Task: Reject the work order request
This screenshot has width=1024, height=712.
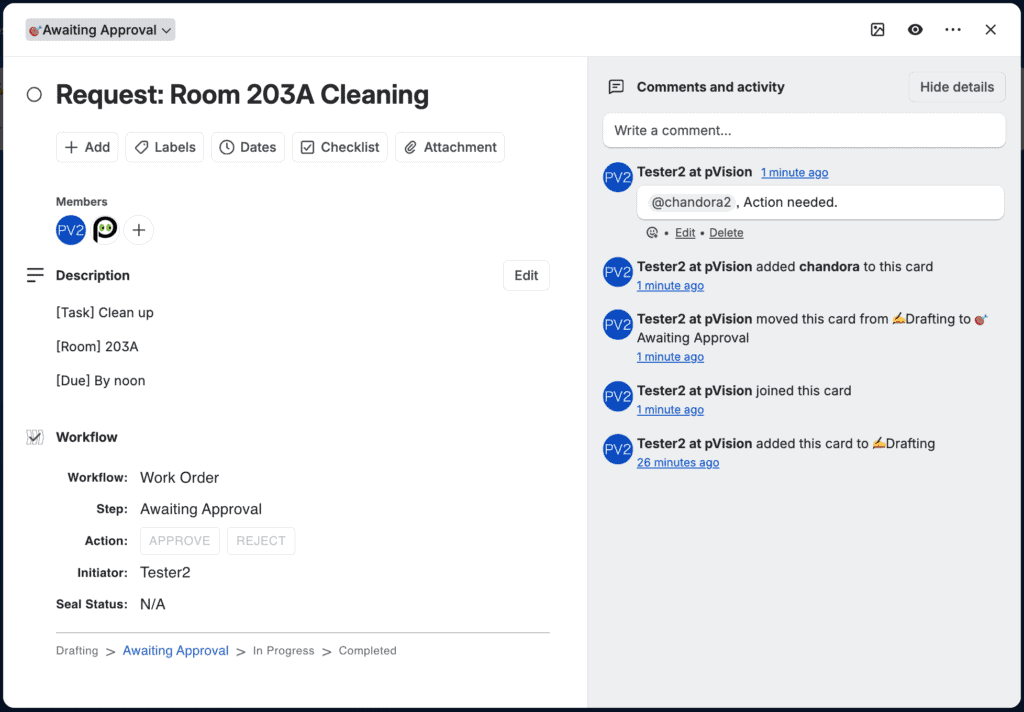Action: (261, 541)
